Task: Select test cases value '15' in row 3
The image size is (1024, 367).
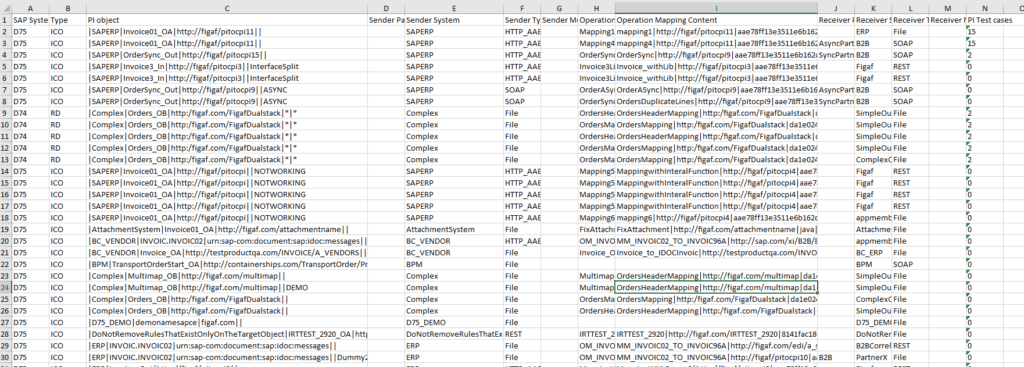Action: coord(984,43)
